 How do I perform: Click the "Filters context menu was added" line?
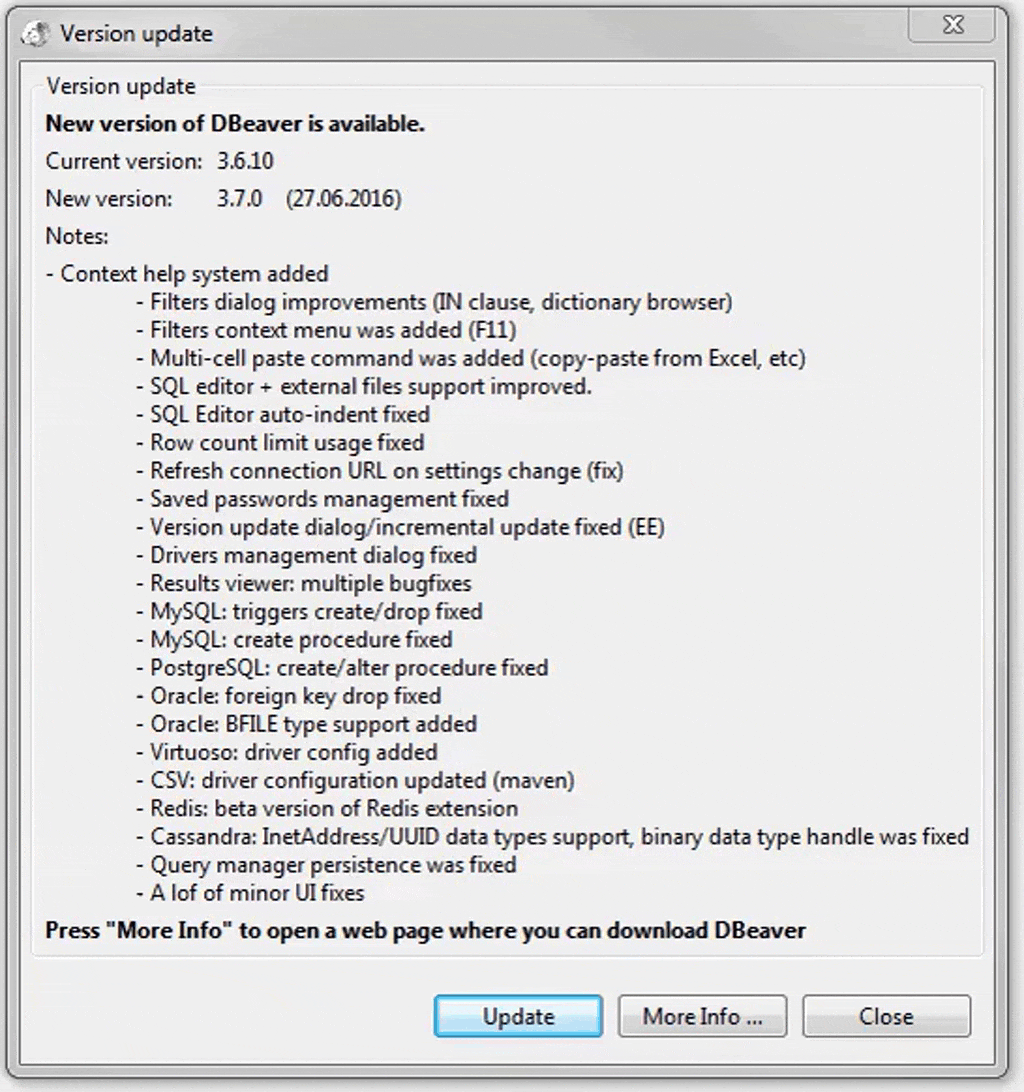point(332,330)
